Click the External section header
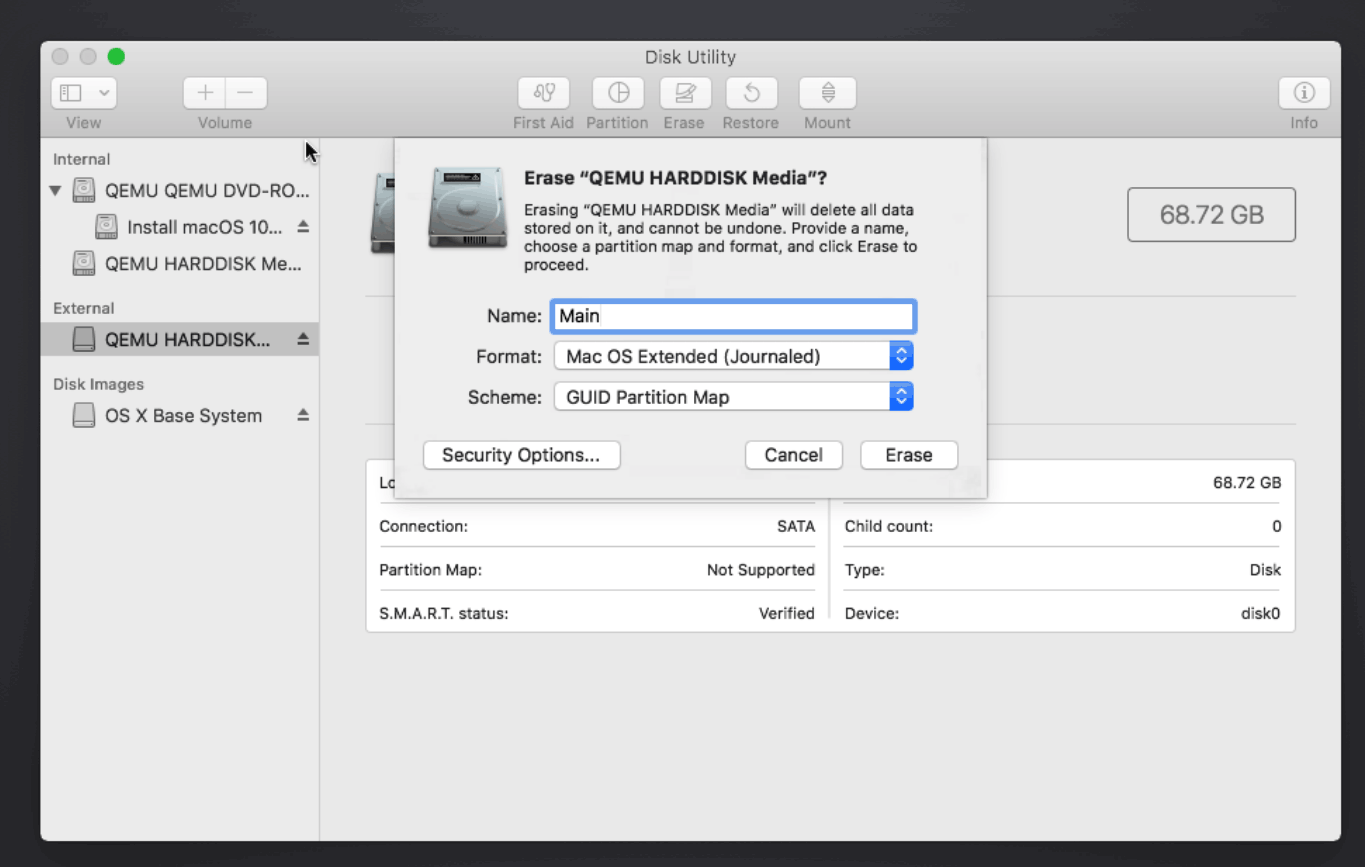The image size is (1365, 867). (x=84, y=308)
